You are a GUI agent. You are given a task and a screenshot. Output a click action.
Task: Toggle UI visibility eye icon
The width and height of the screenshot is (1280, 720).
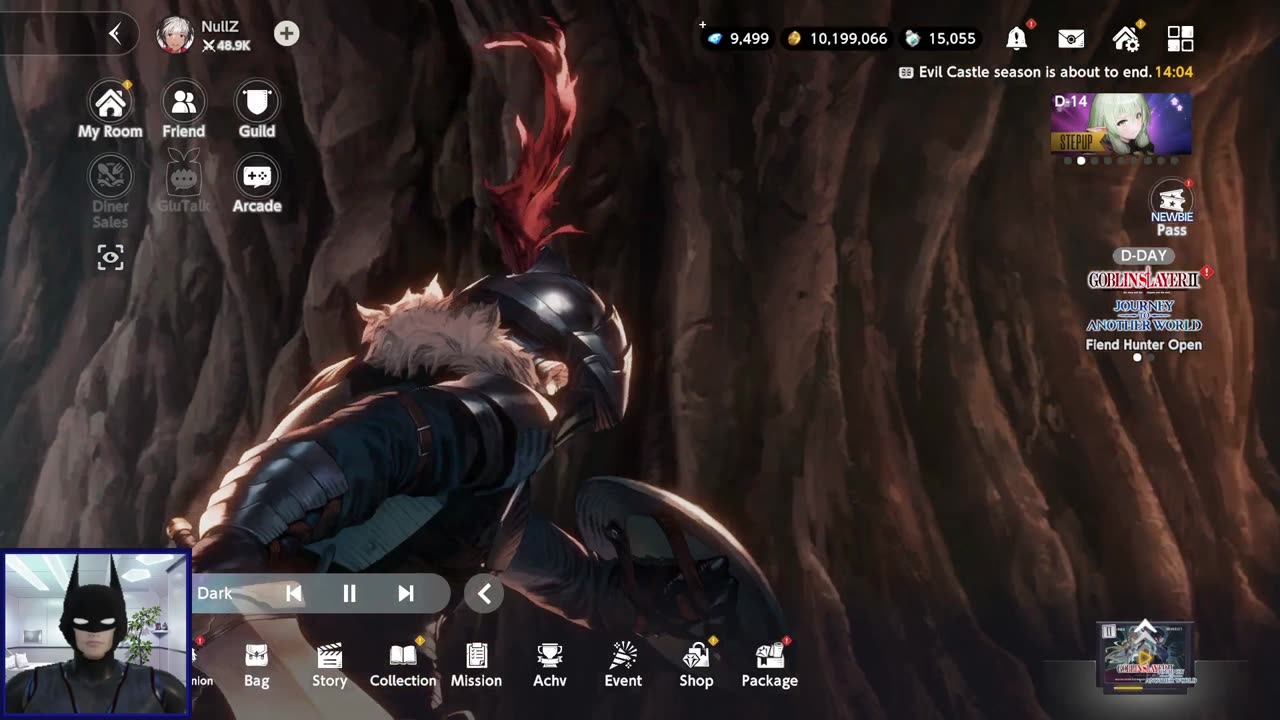coord(110,257)
